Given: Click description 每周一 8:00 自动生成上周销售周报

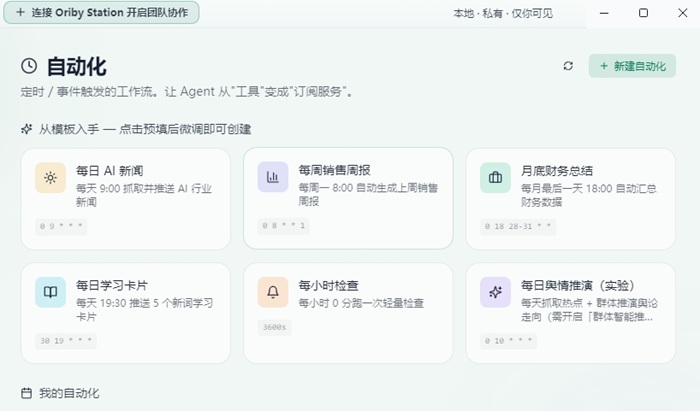Looking at the screenshot, I should point(368,195).
